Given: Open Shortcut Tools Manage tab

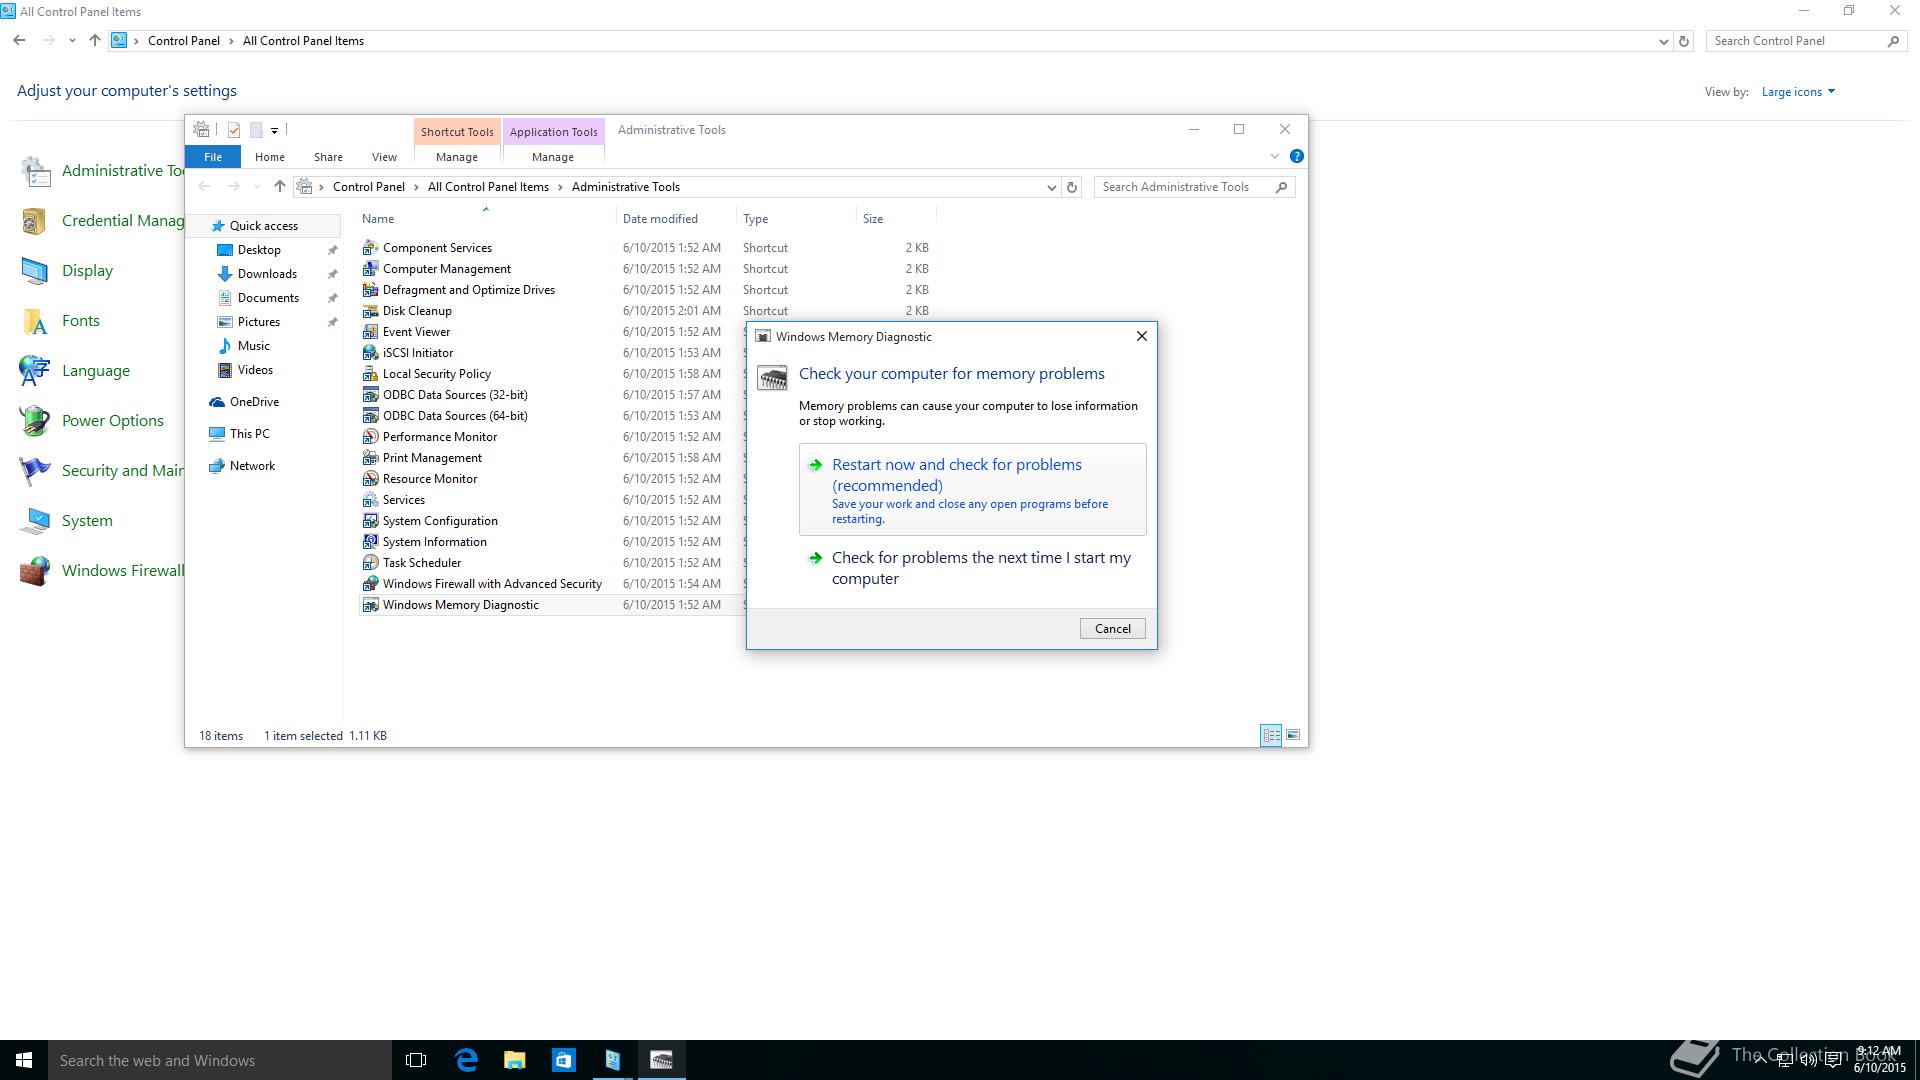Looking at the screenshot, I should point(457,157).
